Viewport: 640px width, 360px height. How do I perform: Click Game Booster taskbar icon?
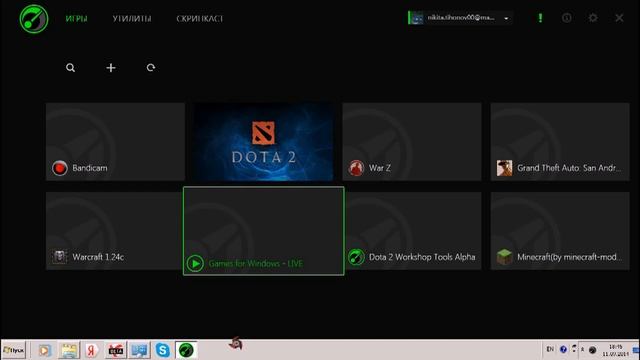click(186, 350)
